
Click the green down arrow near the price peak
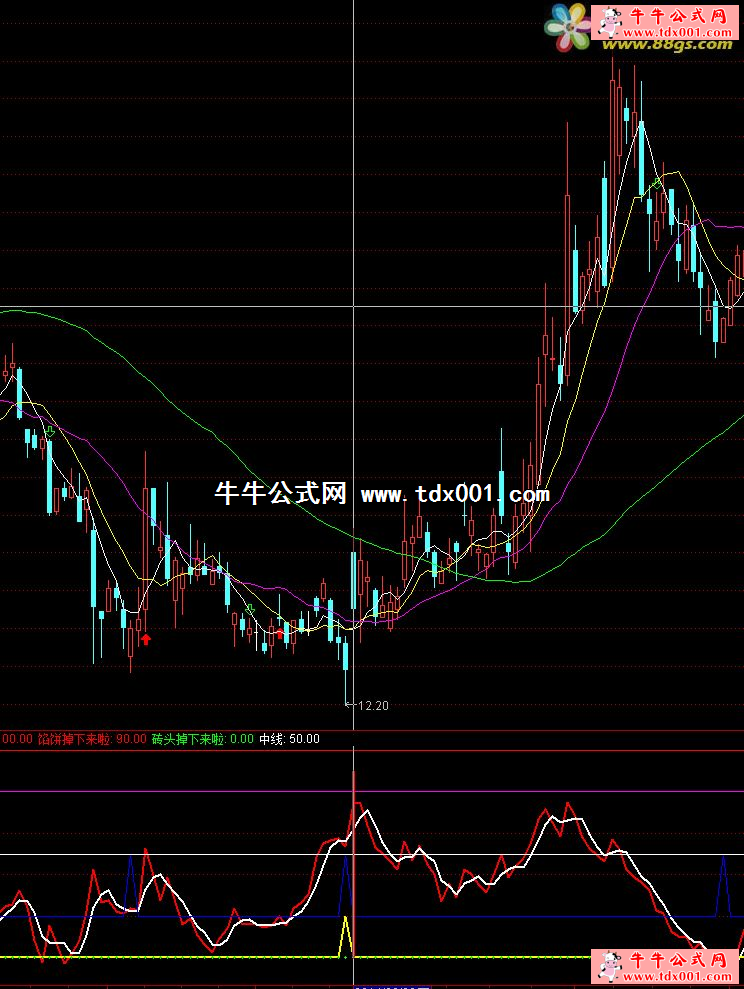pos(656,184)
